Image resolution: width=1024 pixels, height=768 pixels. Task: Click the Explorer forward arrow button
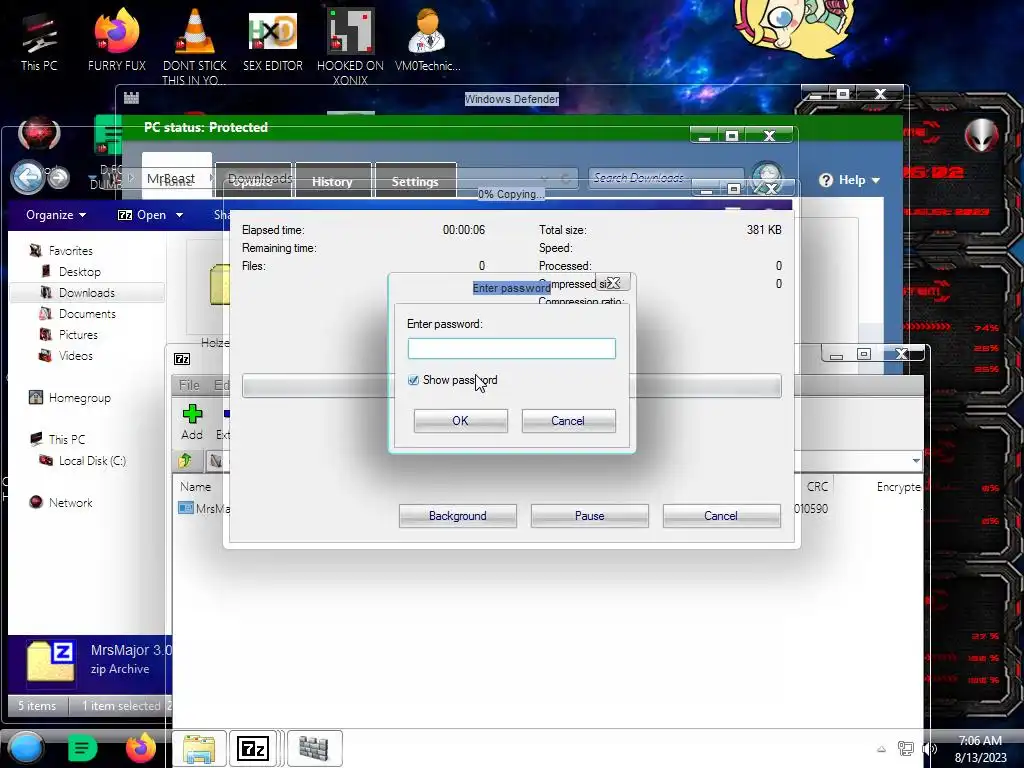pyautogui.click(x=59, y=177)
